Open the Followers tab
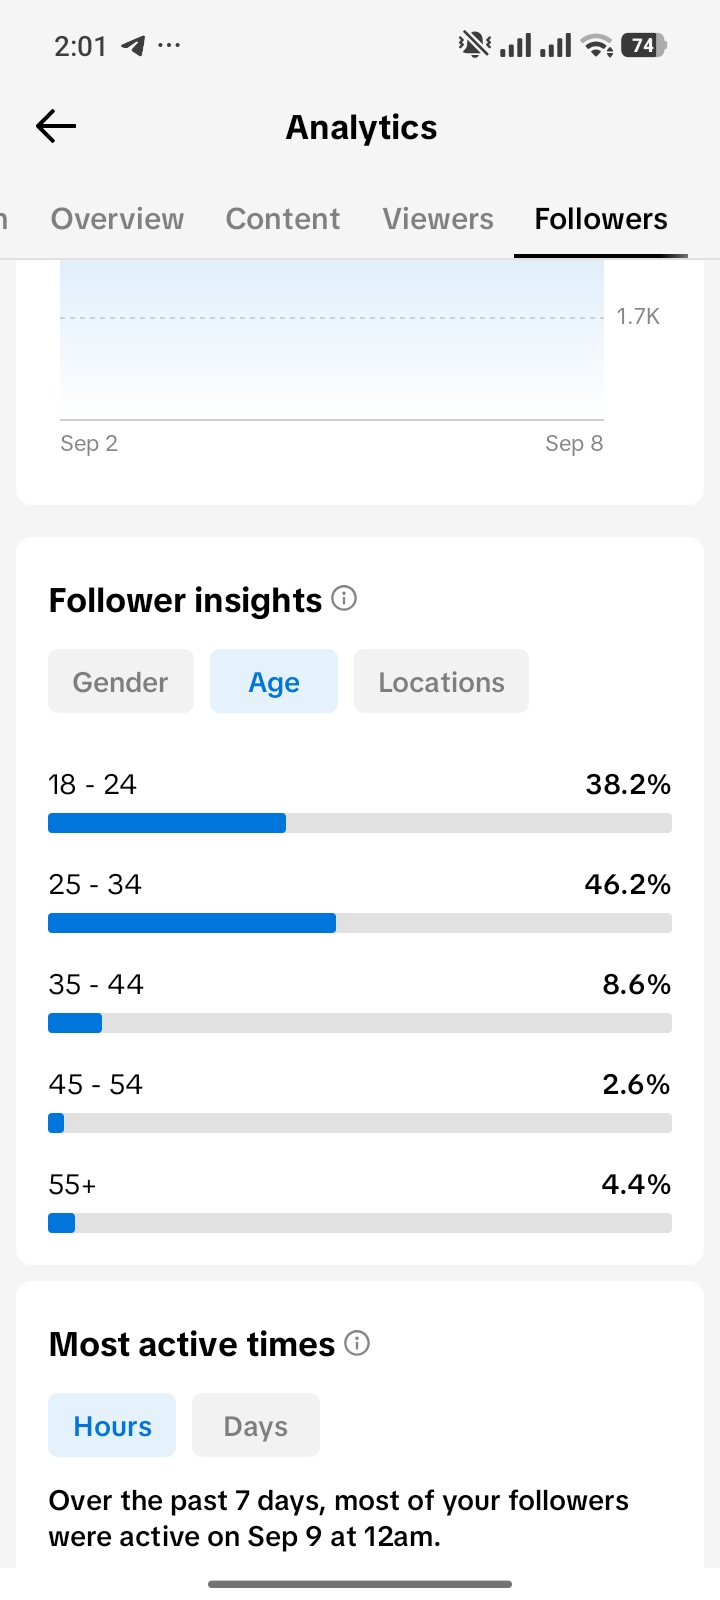The image size is (720, 1600). click(601, 219)
